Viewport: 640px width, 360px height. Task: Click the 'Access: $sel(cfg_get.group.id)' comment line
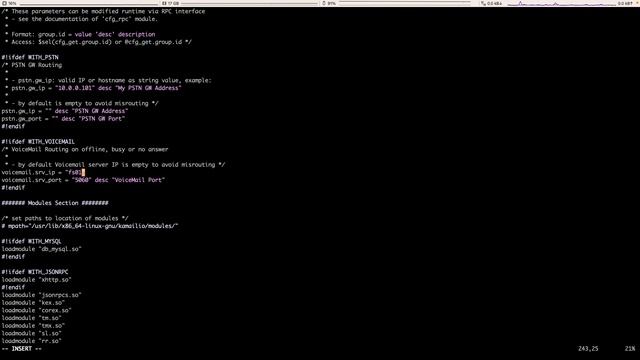(x=98, y=42)
